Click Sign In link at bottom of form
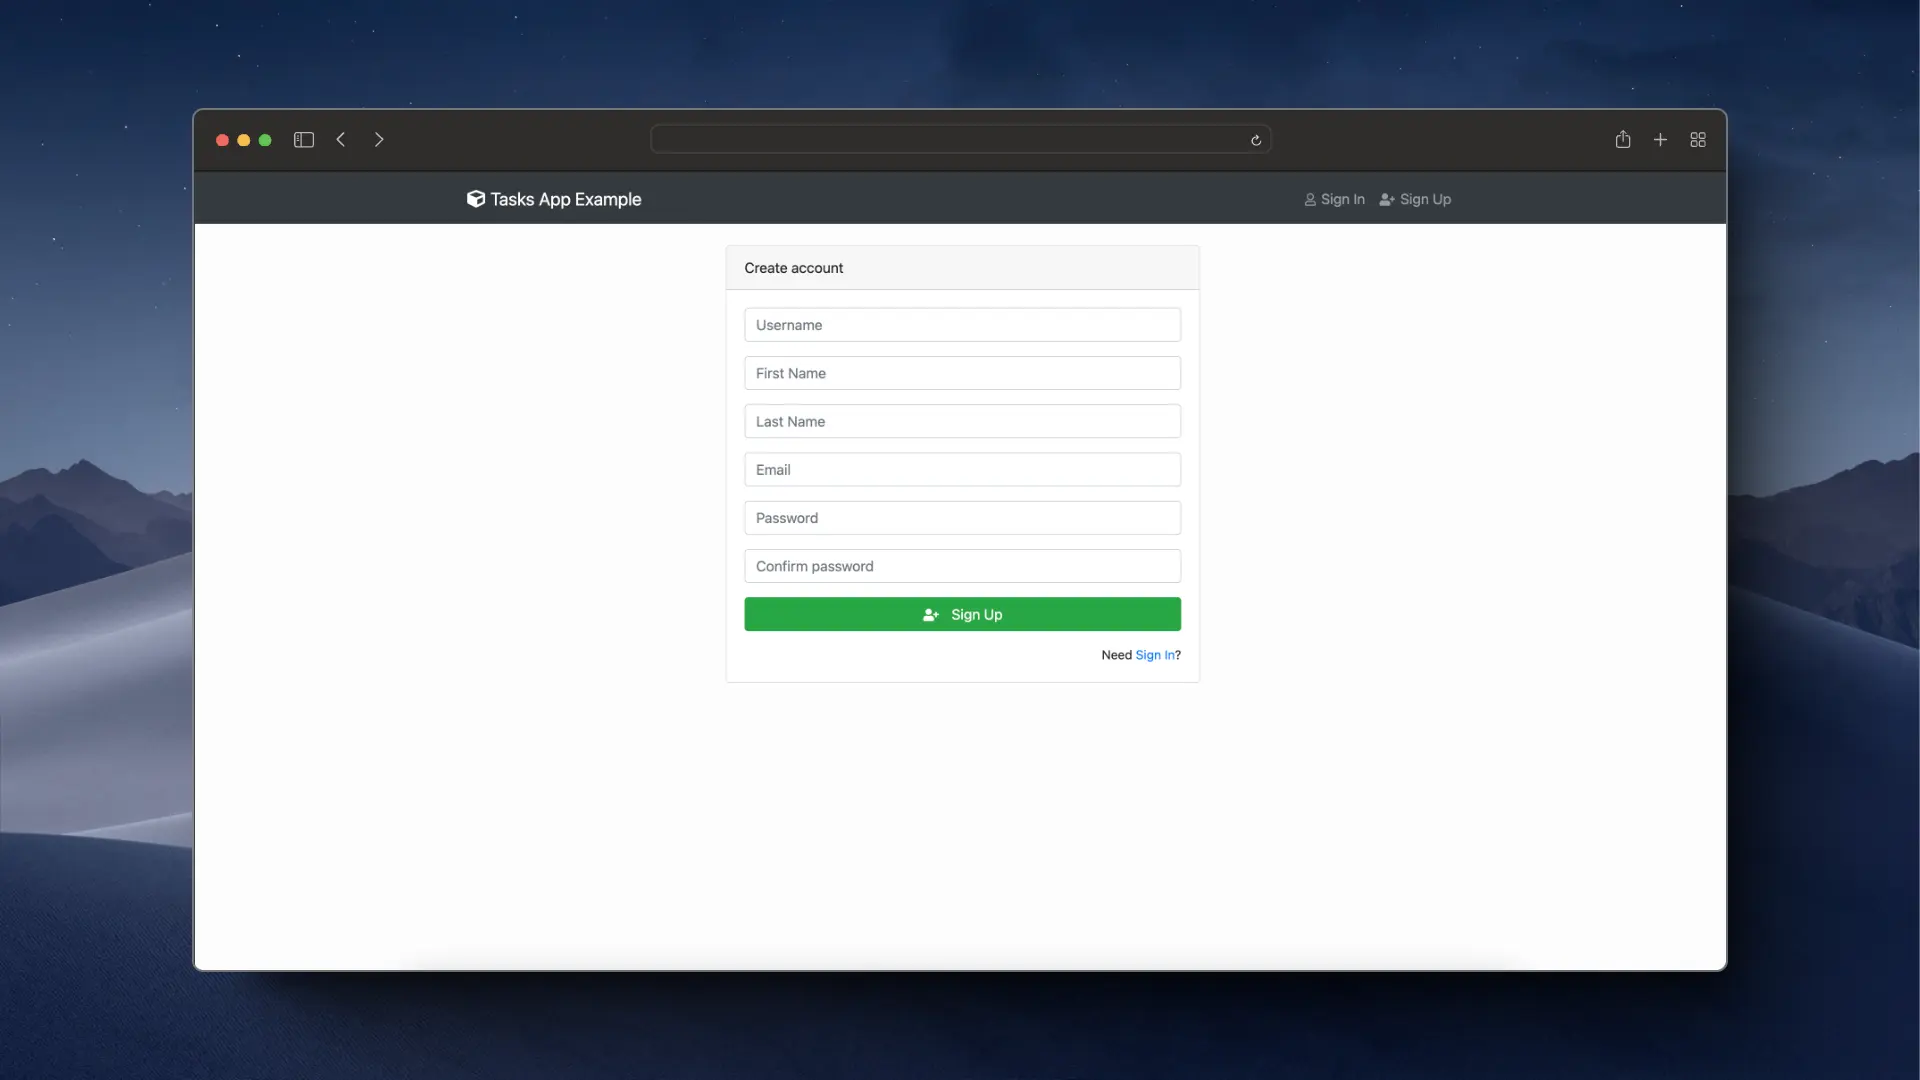This screenshot has height=1080, width=1920. coord(1154,654)
